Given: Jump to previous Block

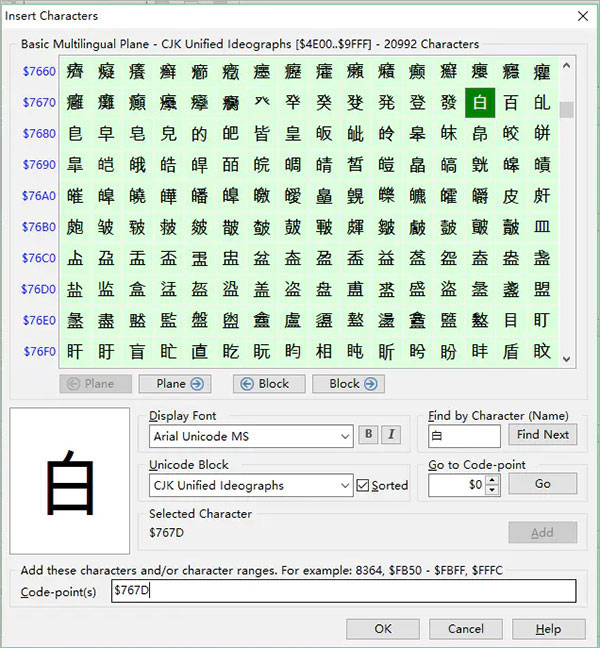Looking at the screenshot, I should 268,384.
